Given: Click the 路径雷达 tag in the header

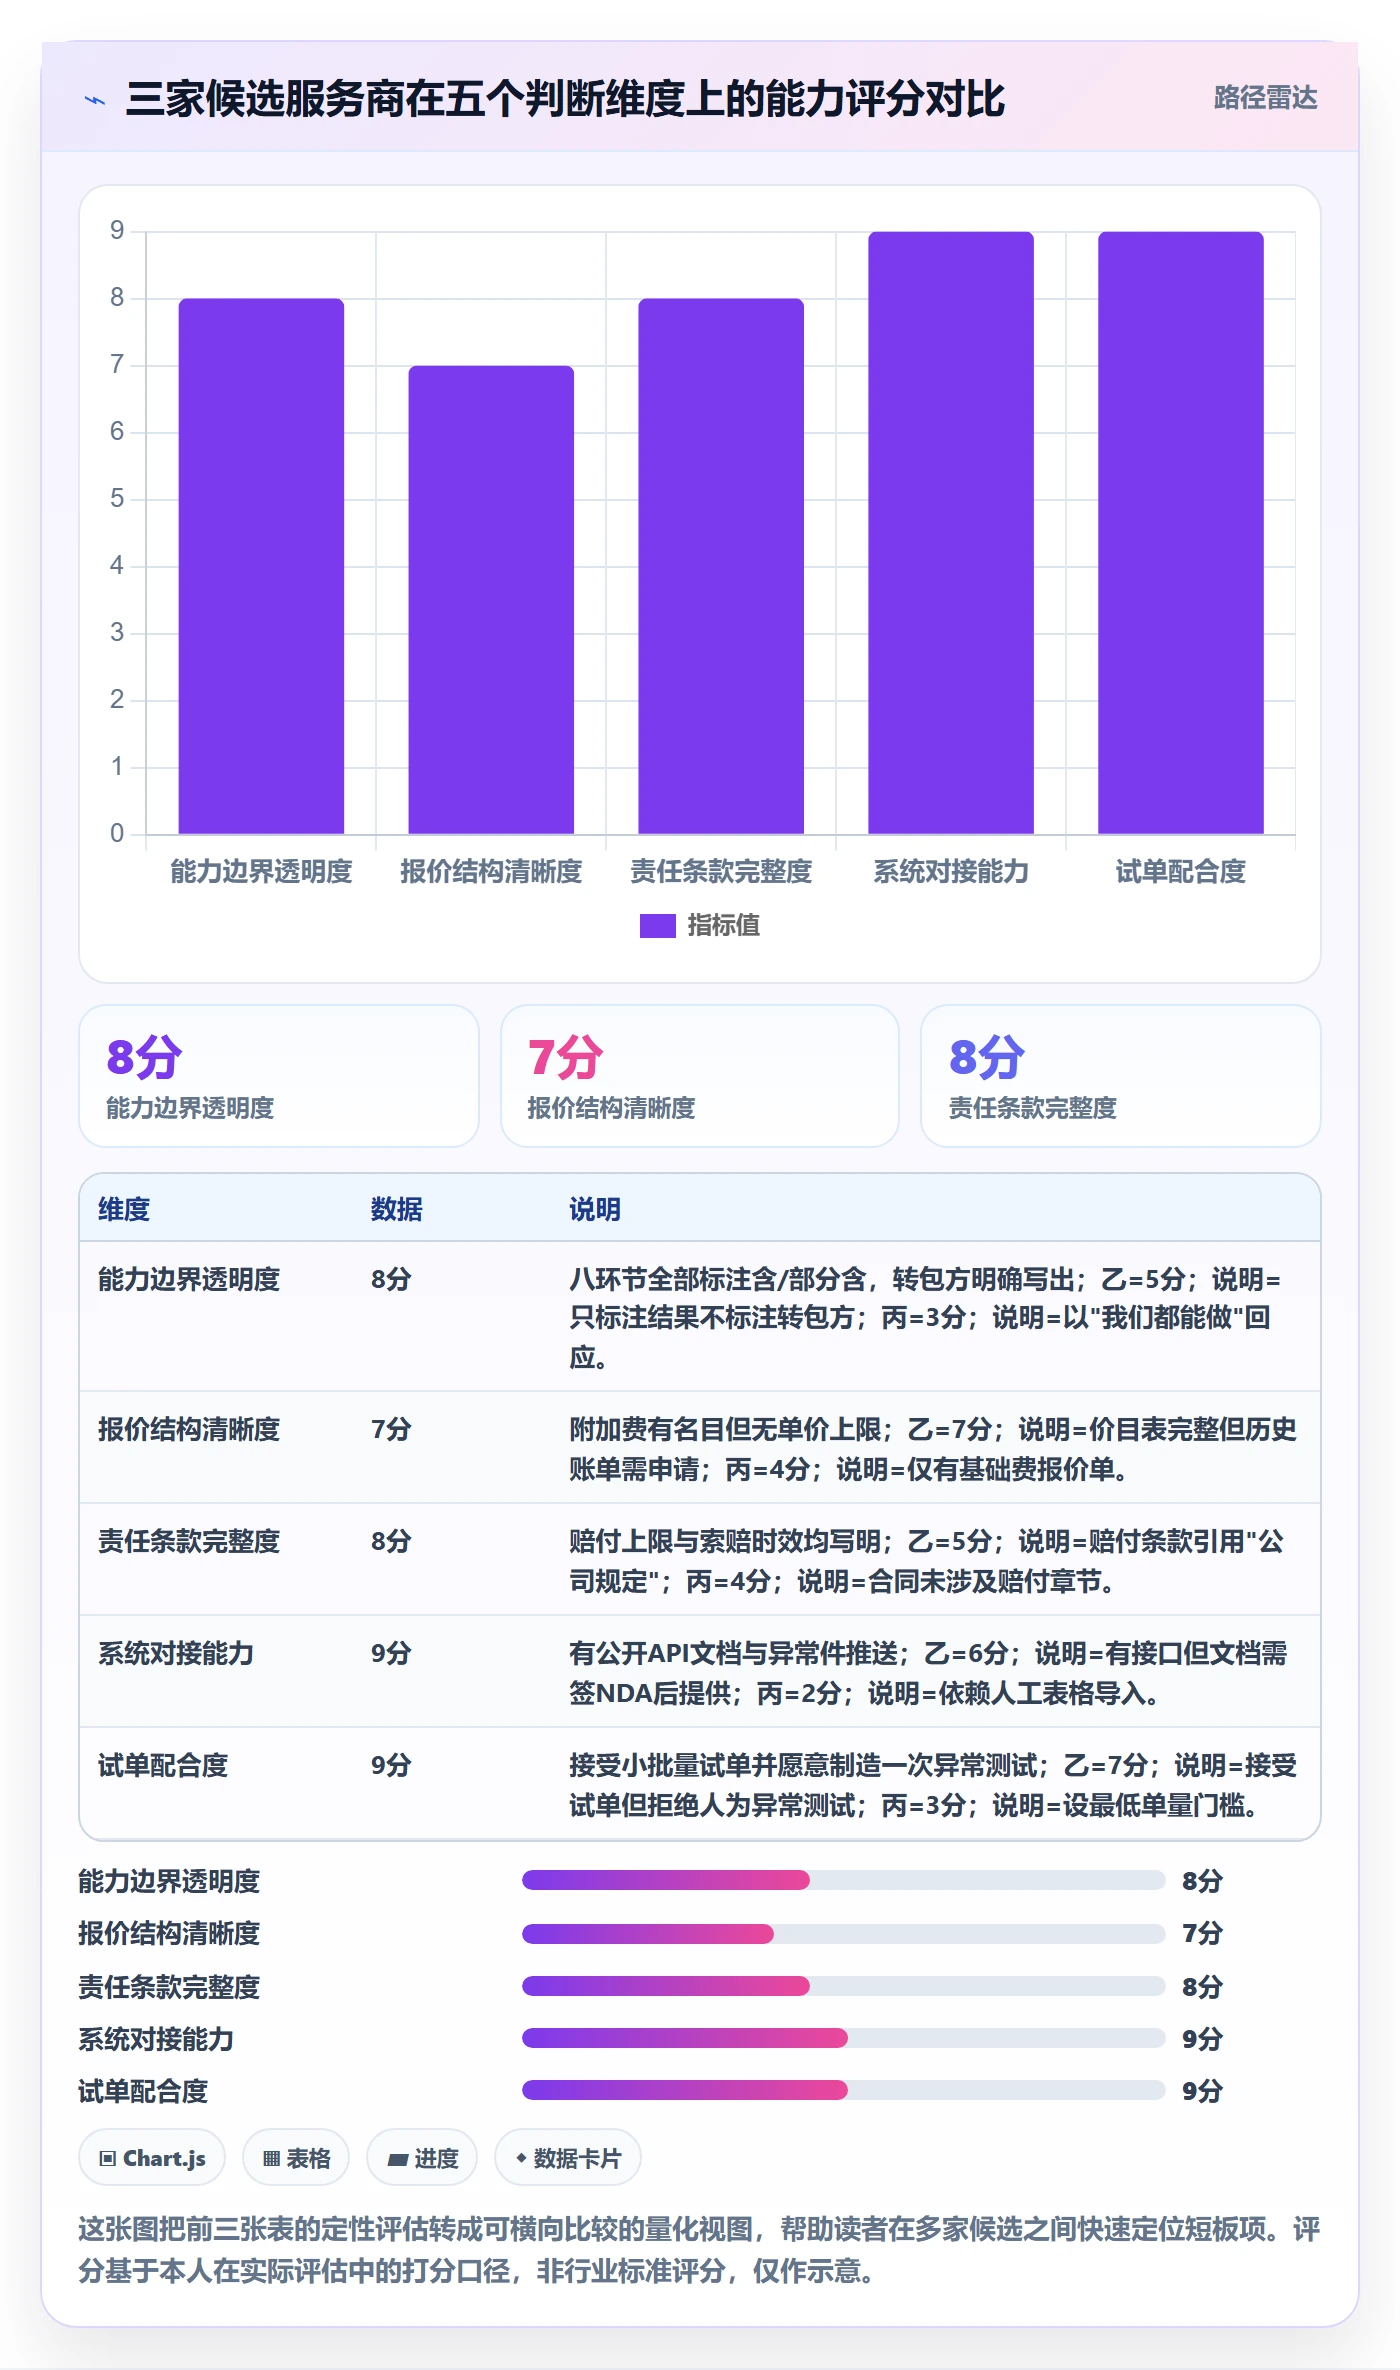Looking at the screenshot, I should (x=1265, y=98).
